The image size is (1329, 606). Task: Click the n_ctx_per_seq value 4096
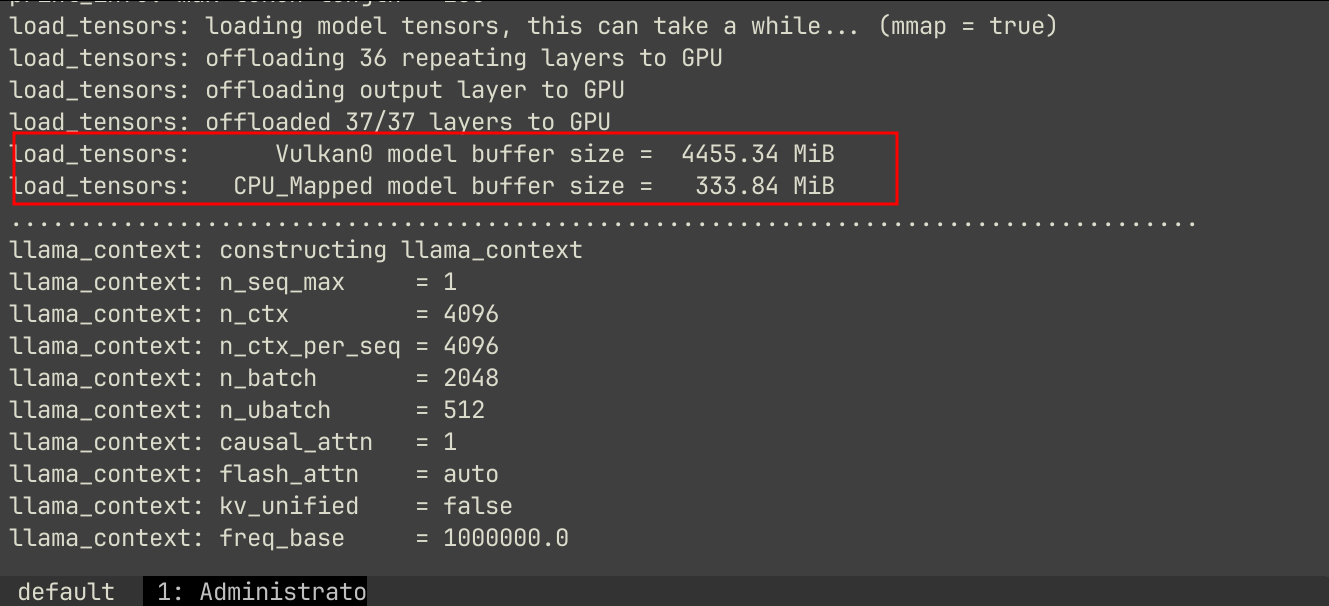pos(471,346)
